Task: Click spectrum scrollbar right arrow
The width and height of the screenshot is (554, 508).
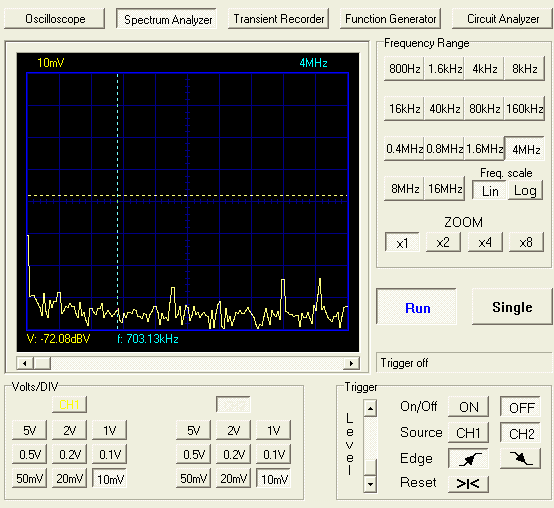Action: (351, 363)
